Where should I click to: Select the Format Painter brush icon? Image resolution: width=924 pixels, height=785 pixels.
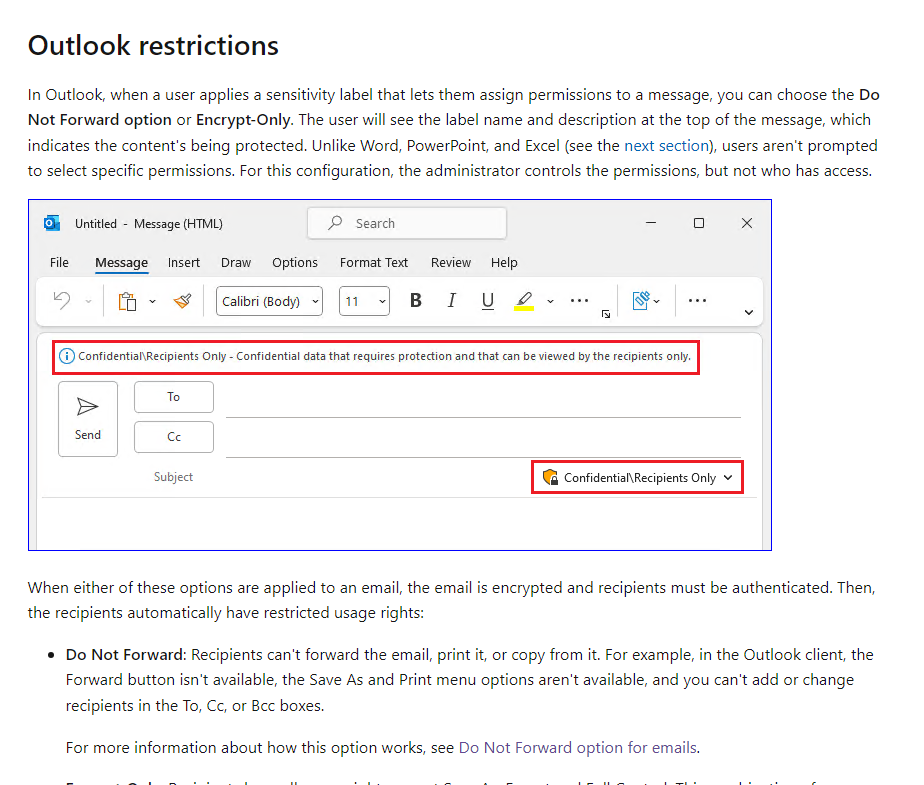[x=183, y=301]
